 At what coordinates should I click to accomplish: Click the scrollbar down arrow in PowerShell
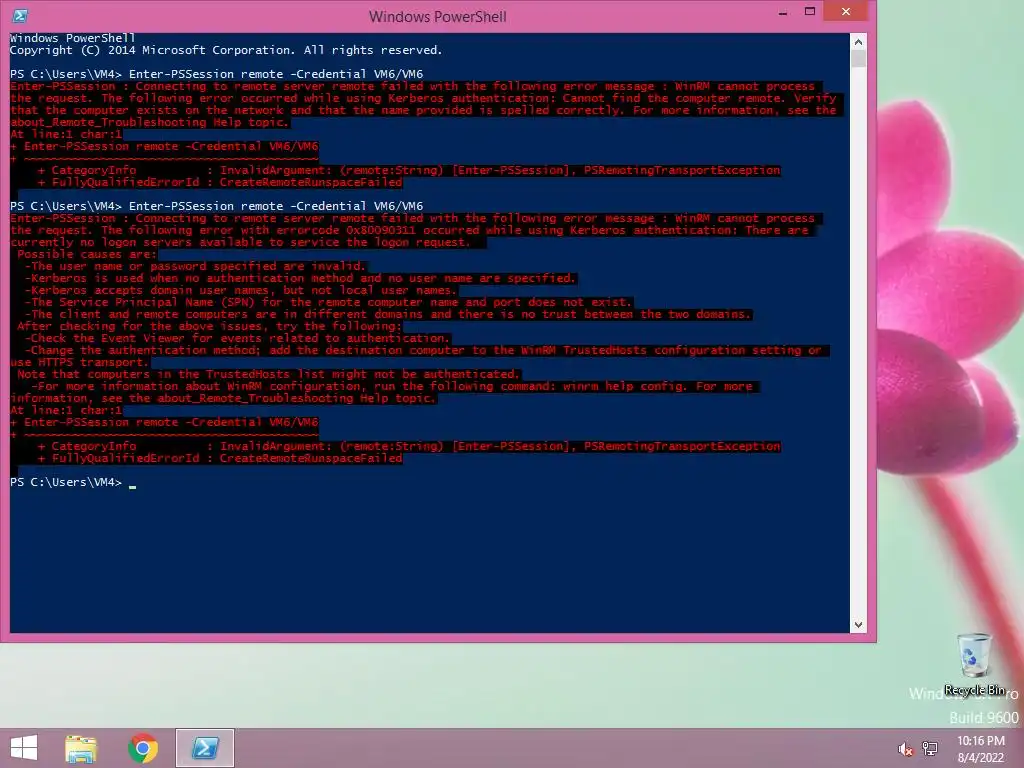tap(858, 625)
